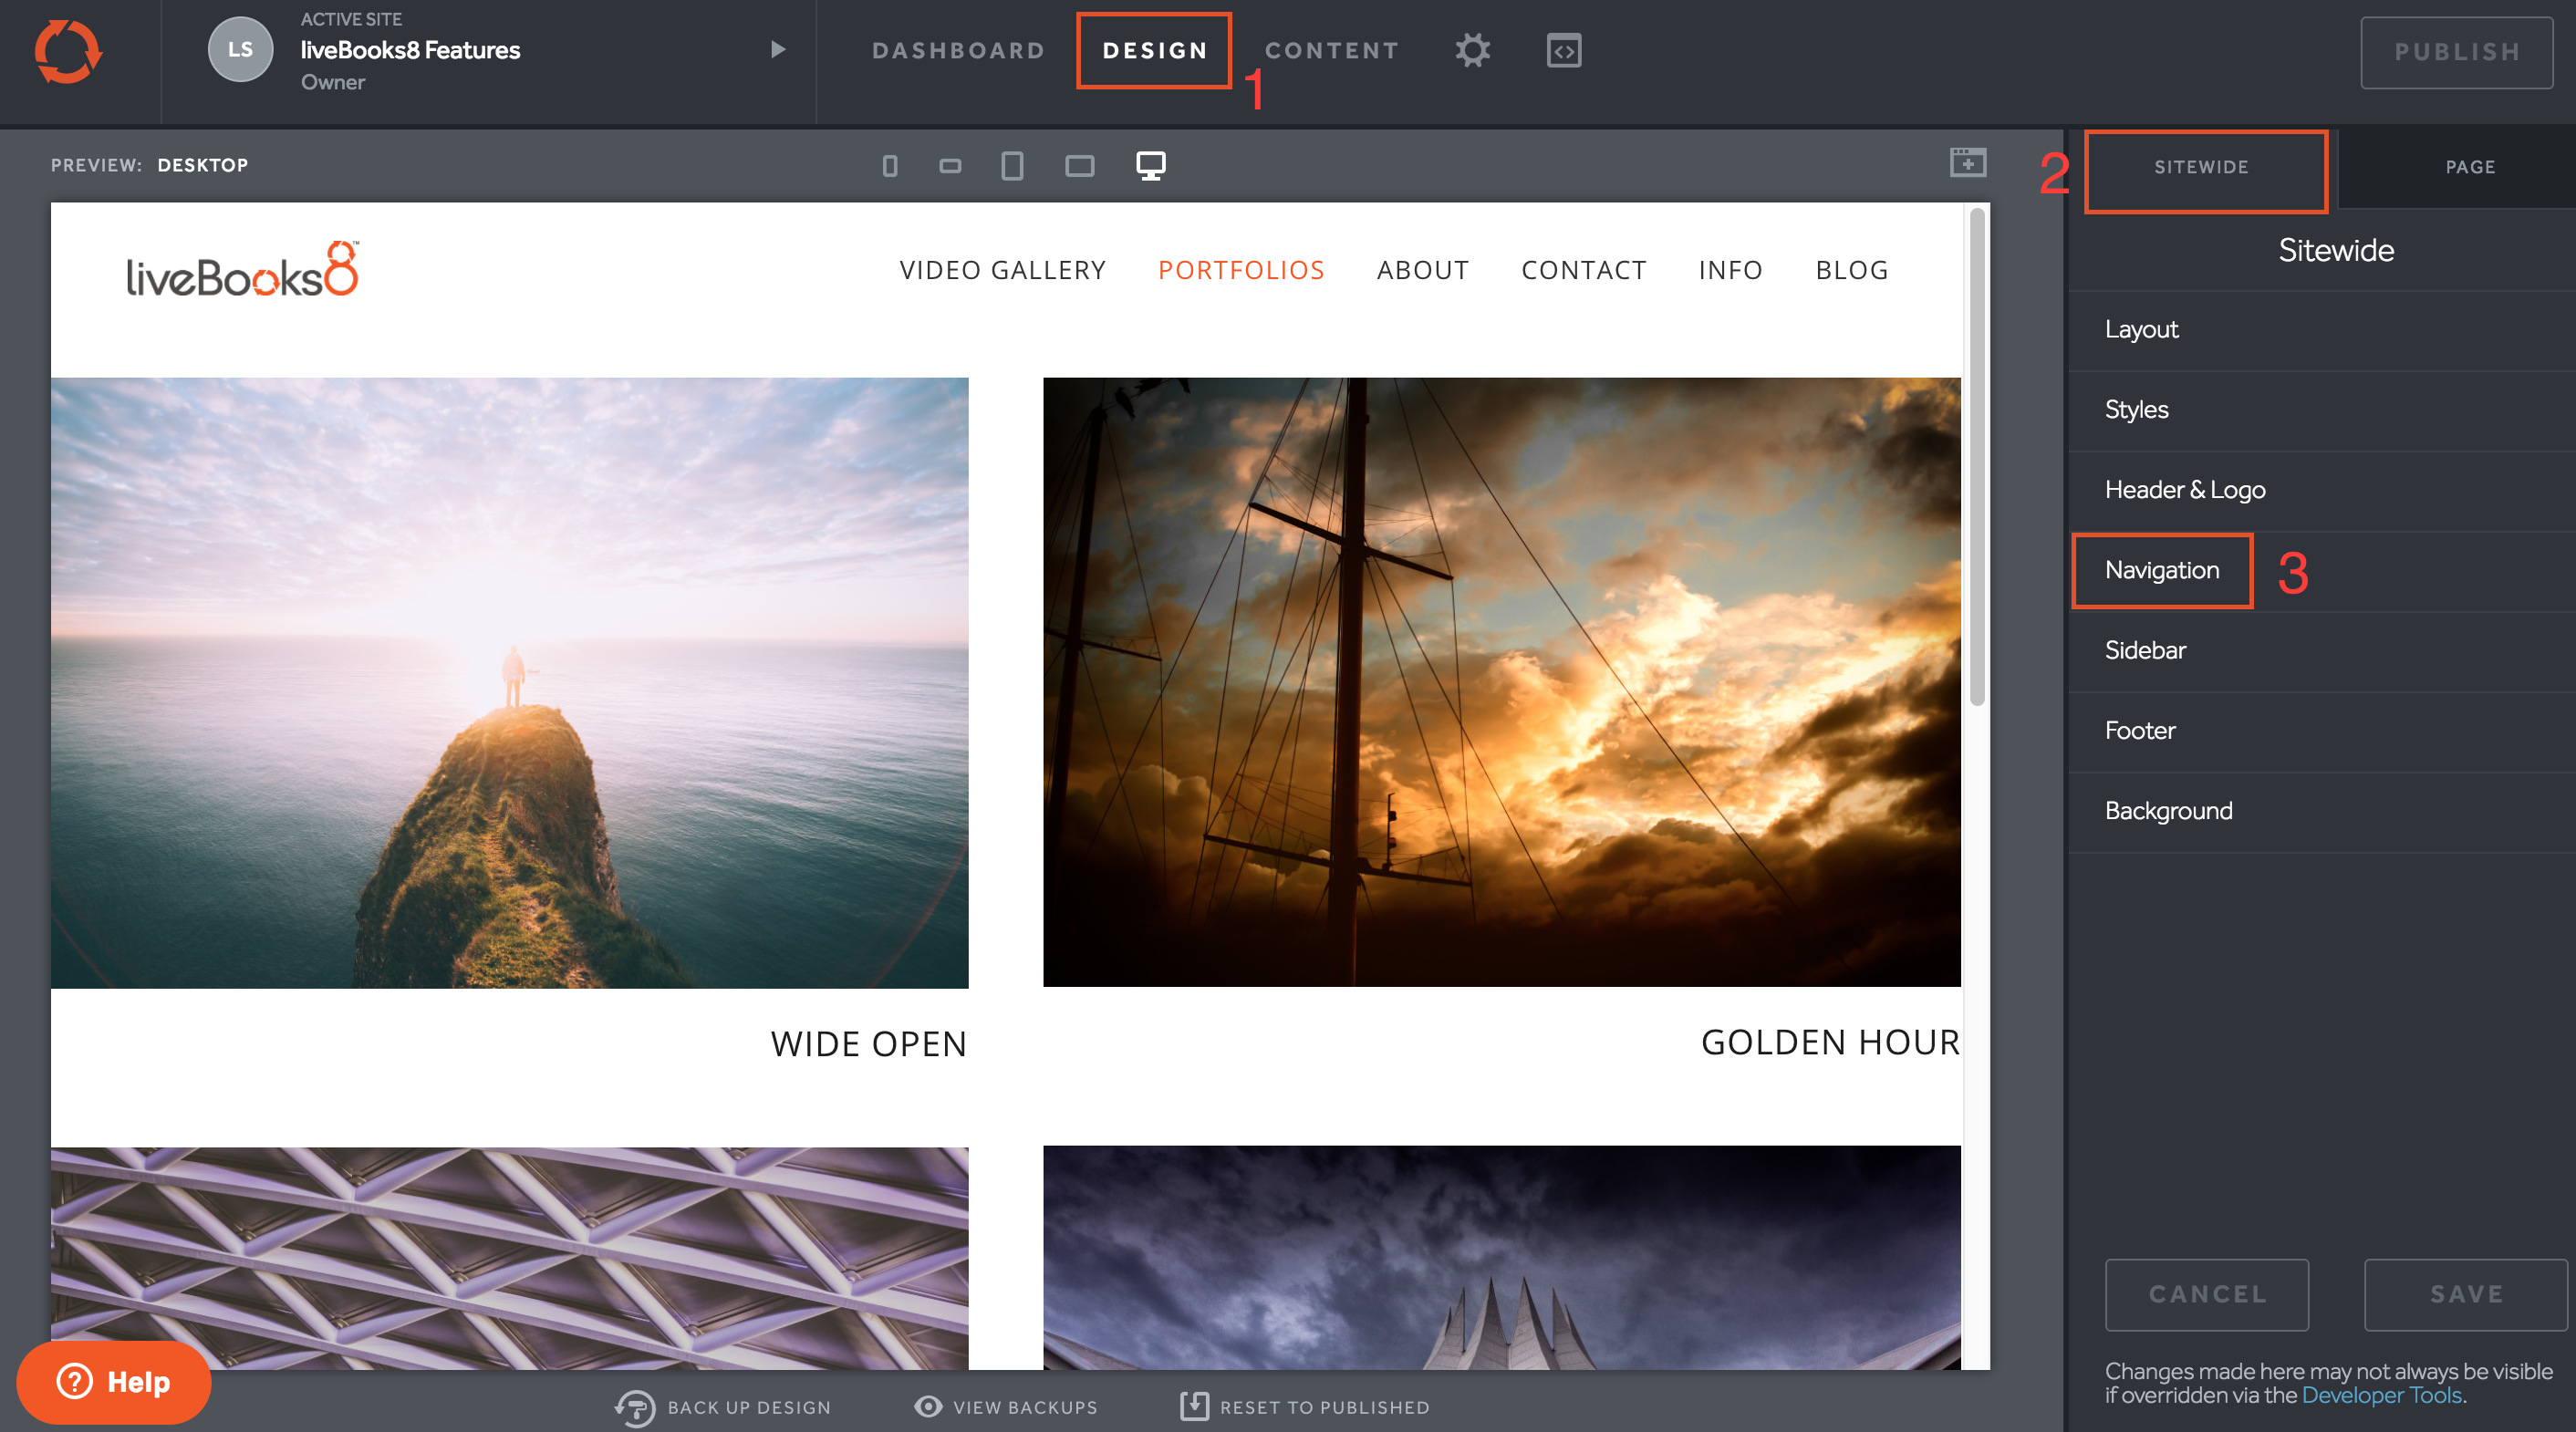Switch preview to small phone icon

pyautogui.click(x=889, y=166)
